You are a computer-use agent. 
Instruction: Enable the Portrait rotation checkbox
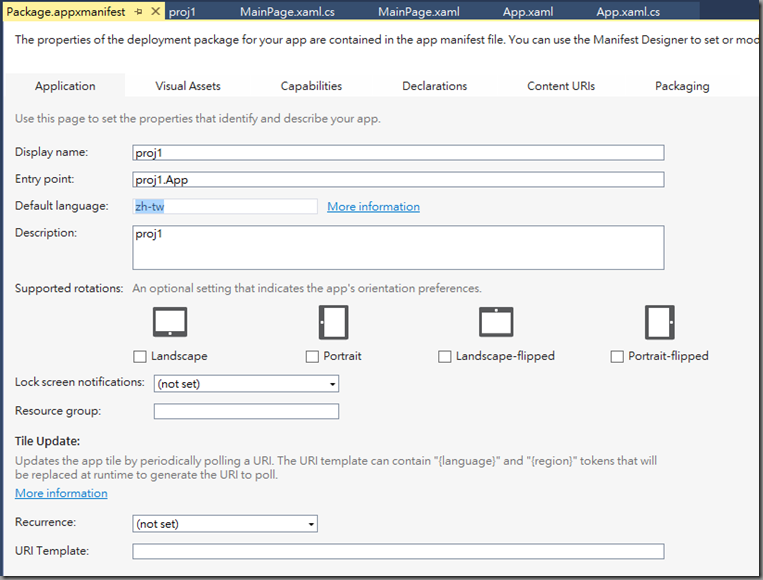point(312,357)
